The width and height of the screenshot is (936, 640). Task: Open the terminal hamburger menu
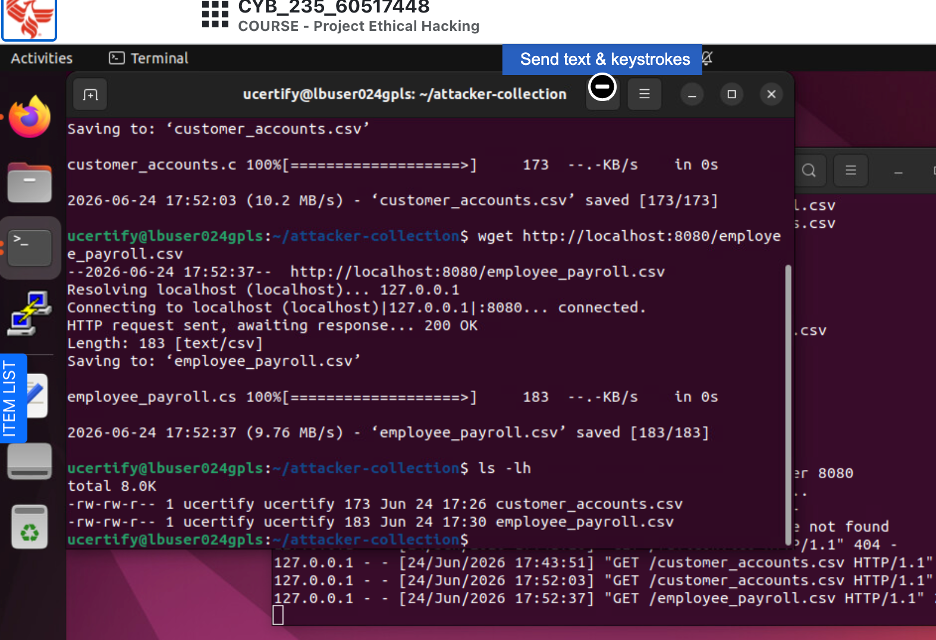644,94
